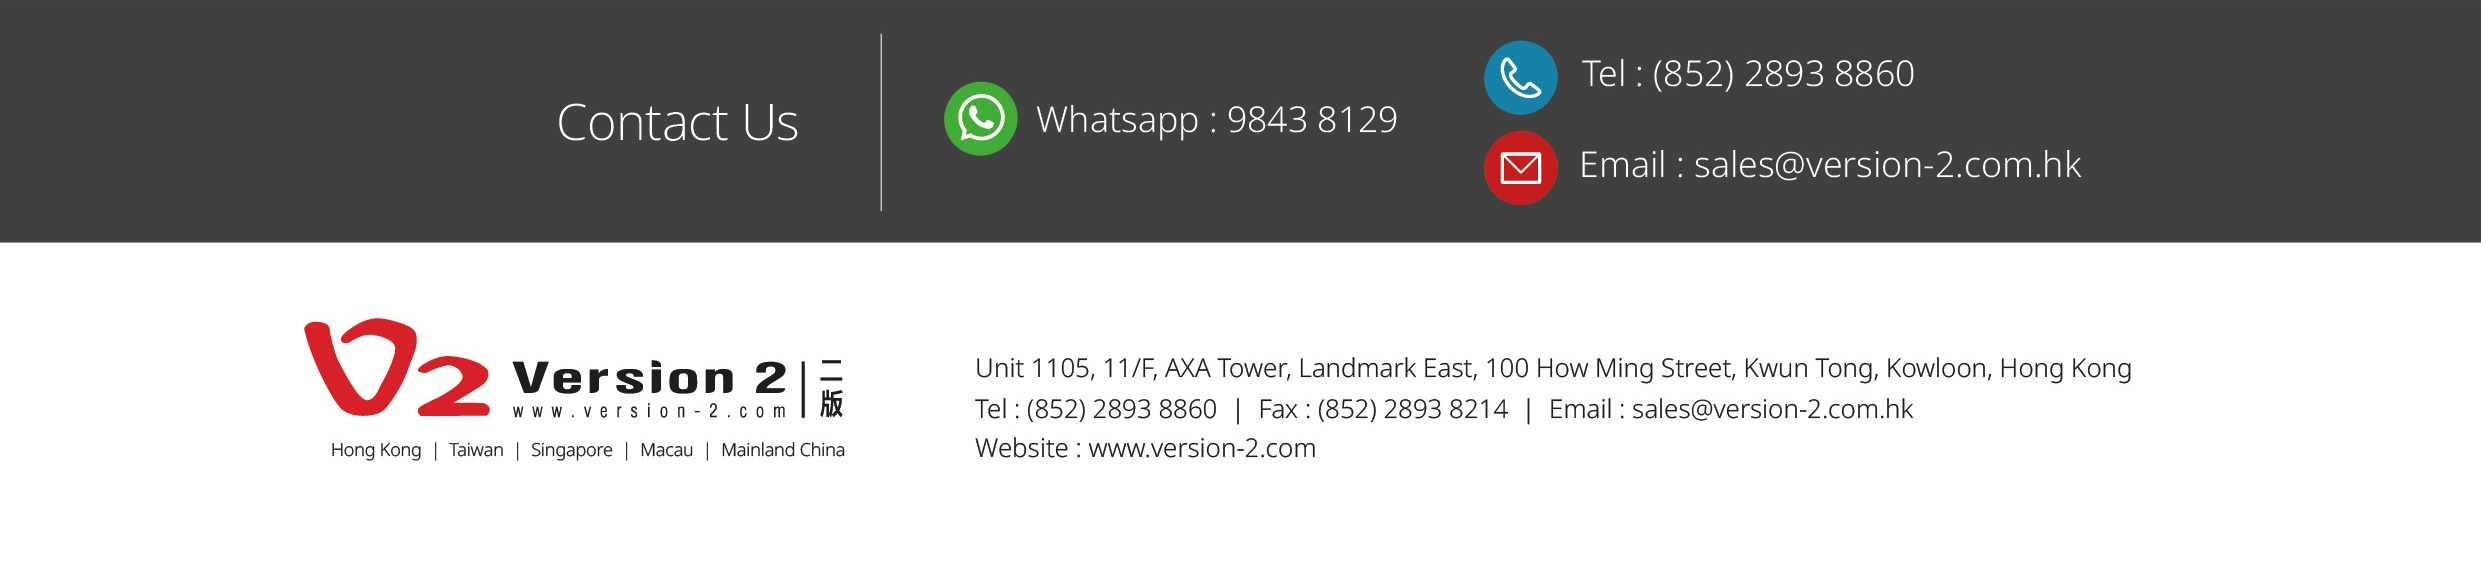
Task: Click Tel : (852) 2893 8860 in header
Action: [x=1747, y=74]
